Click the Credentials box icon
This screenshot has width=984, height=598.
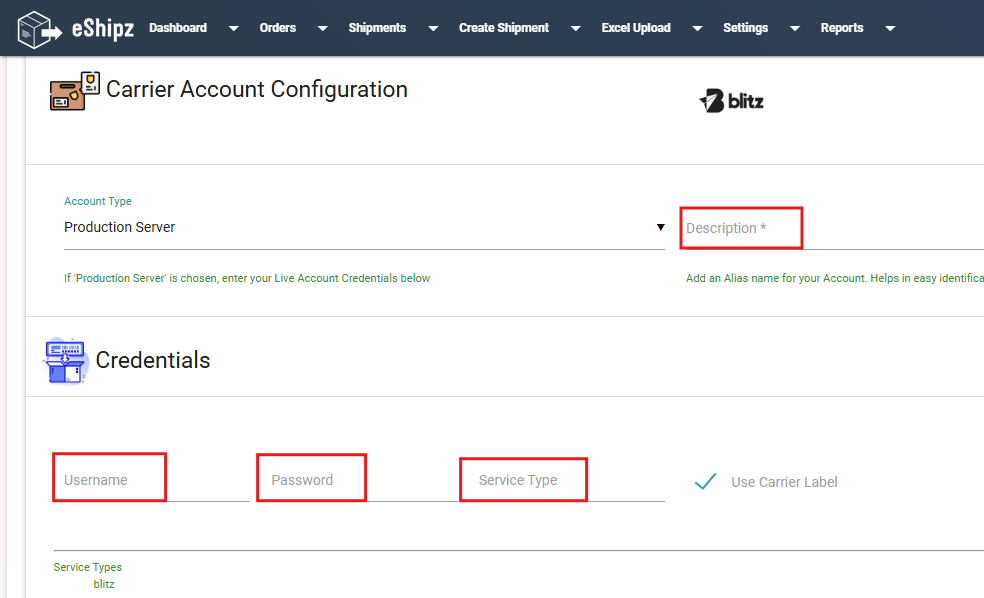point(65,360)
